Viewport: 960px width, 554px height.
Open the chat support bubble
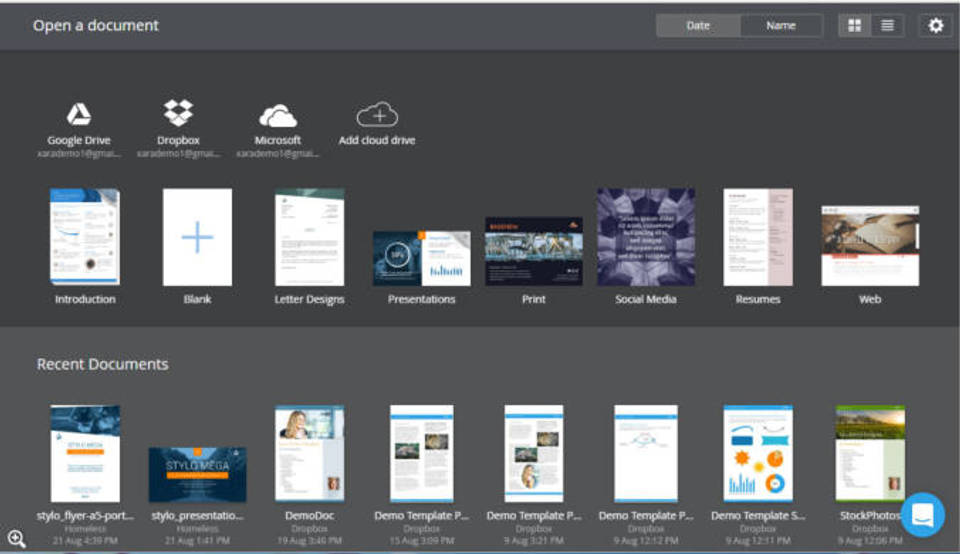(x=922, y=515)
